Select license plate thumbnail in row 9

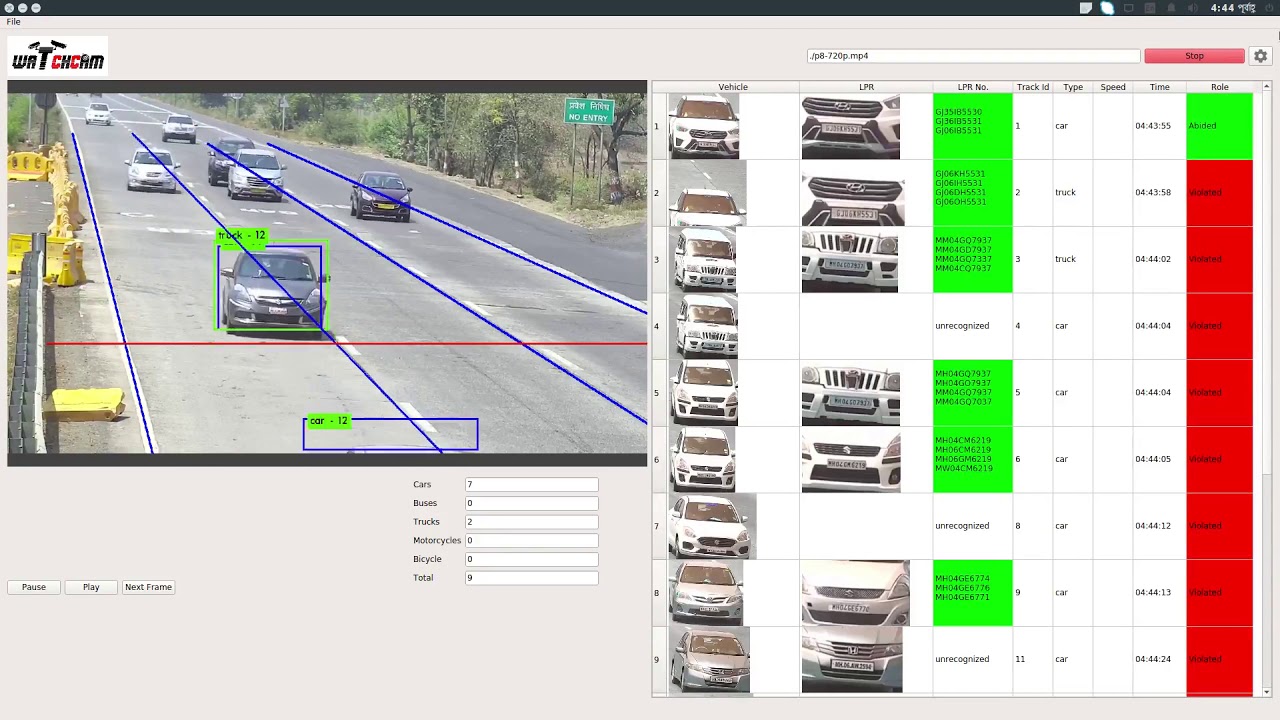(x=851, y=659)
